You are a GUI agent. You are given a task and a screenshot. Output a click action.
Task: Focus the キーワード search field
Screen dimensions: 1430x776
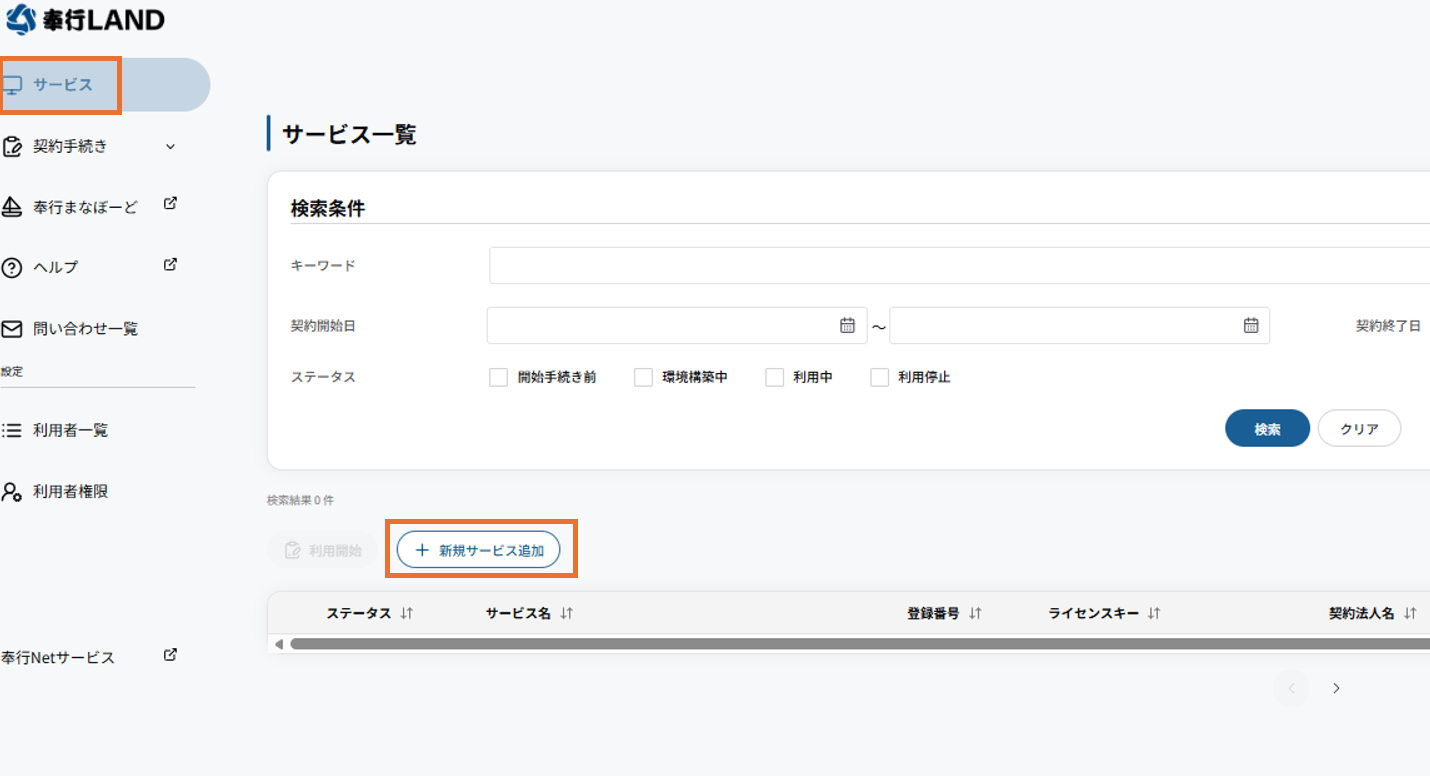[x=958, y=266]
